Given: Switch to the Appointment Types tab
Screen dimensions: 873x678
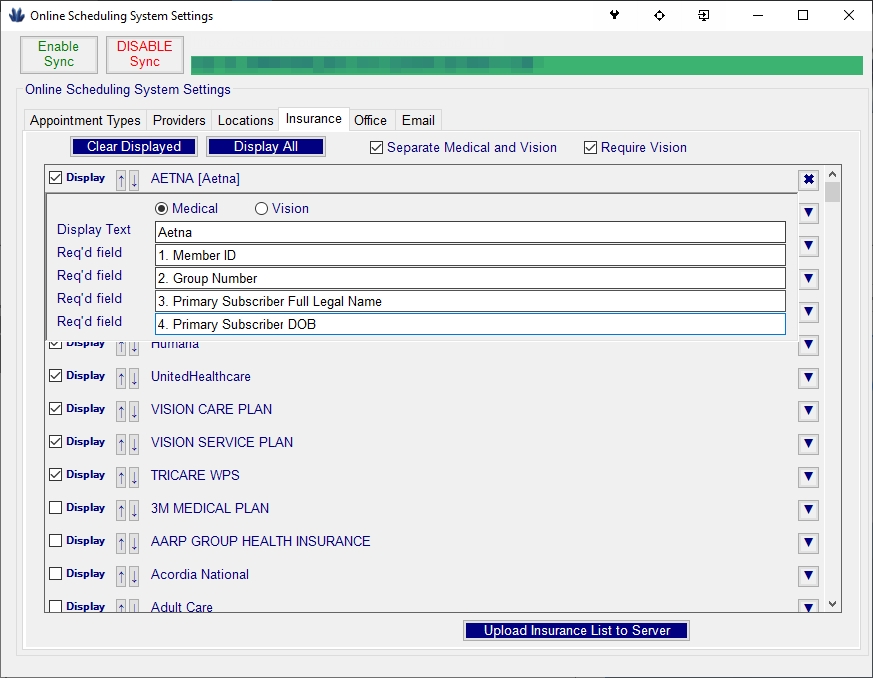Looking at the screenshot, I should (x=85, y=120).
